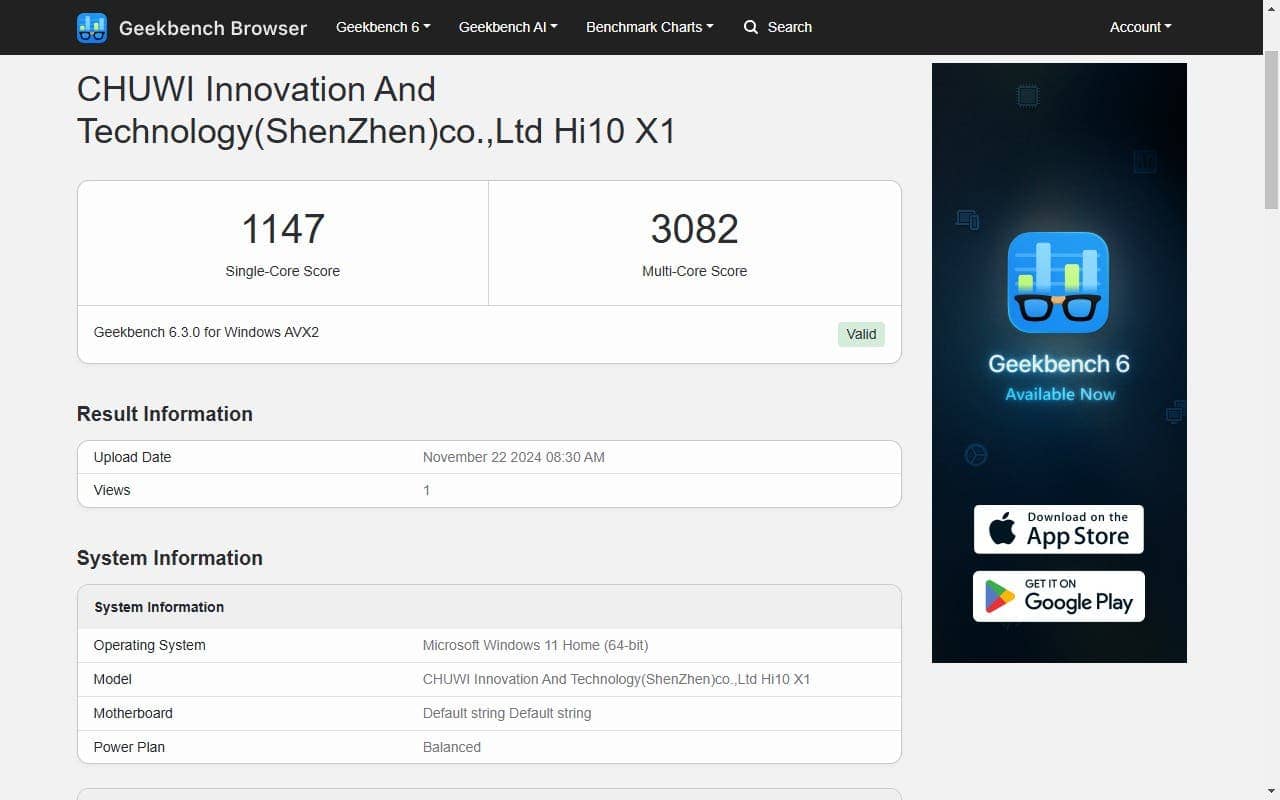1280x800 pixels.
Task: Click the Balanced power plan value
Action: (x=452, y=747)
